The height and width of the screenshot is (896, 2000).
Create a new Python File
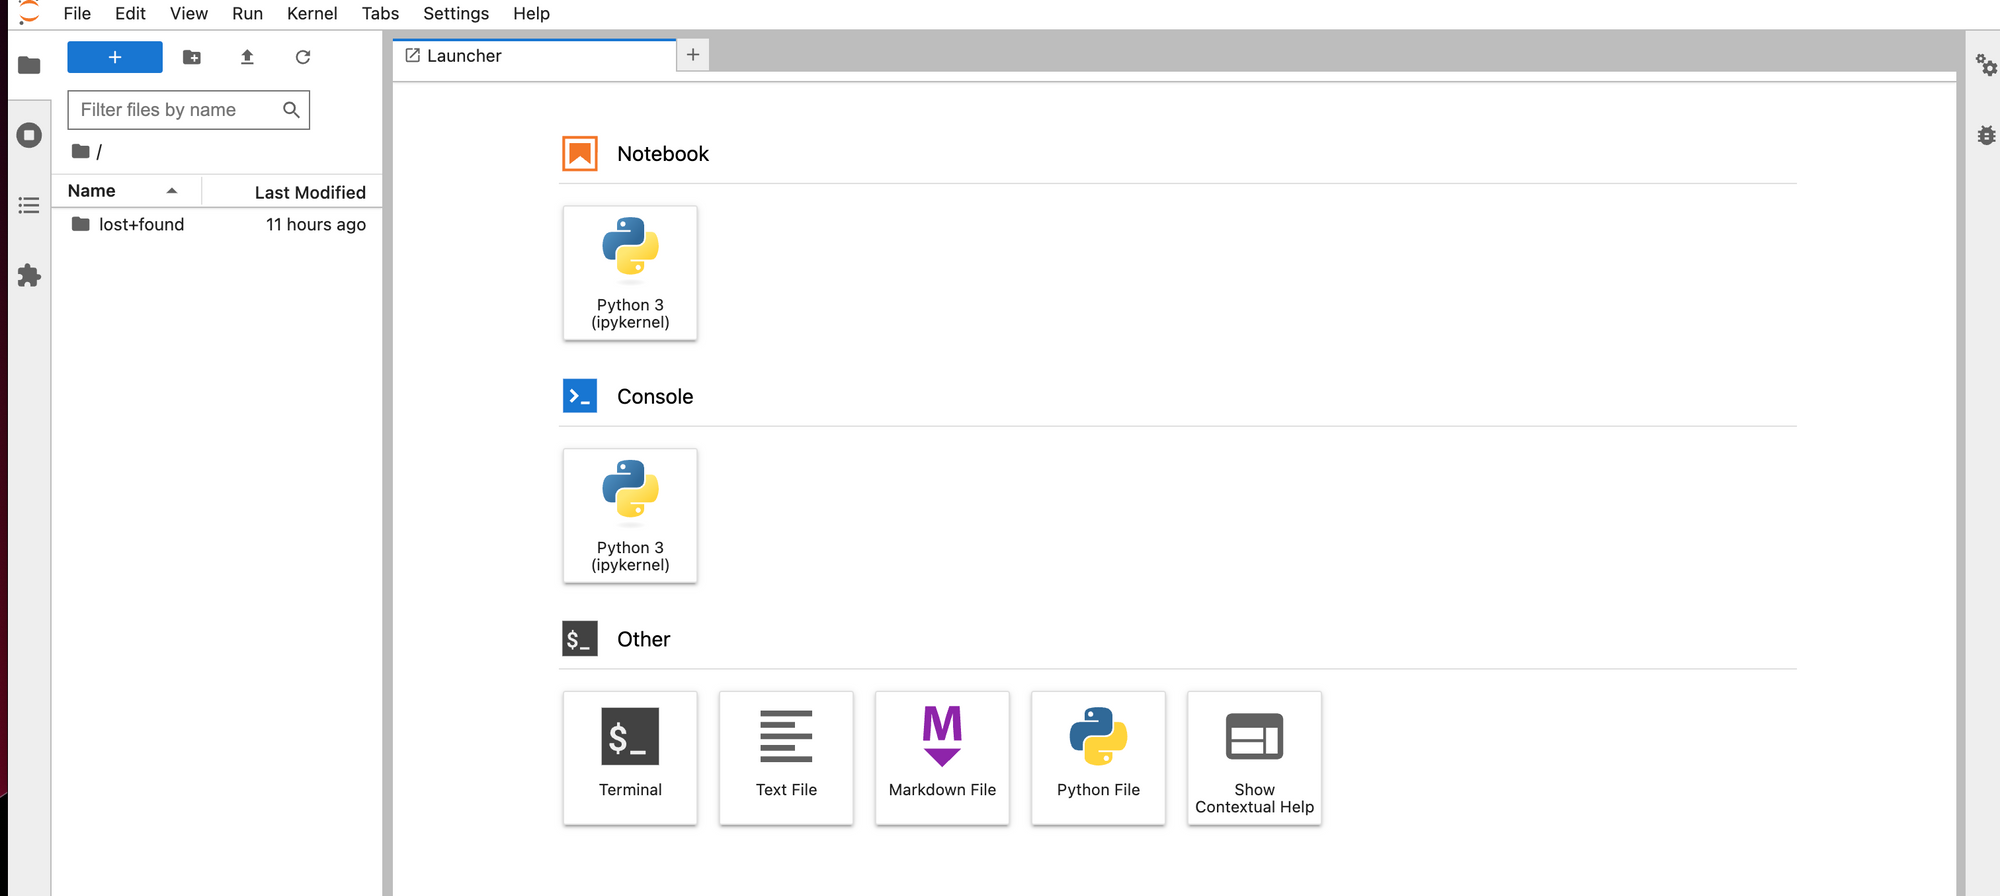[1098, 758]
